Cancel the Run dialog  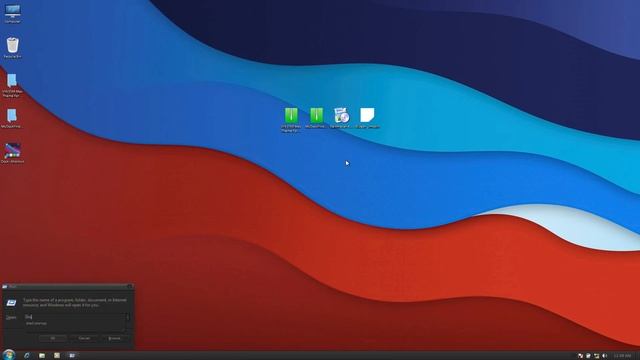[84, 338]
